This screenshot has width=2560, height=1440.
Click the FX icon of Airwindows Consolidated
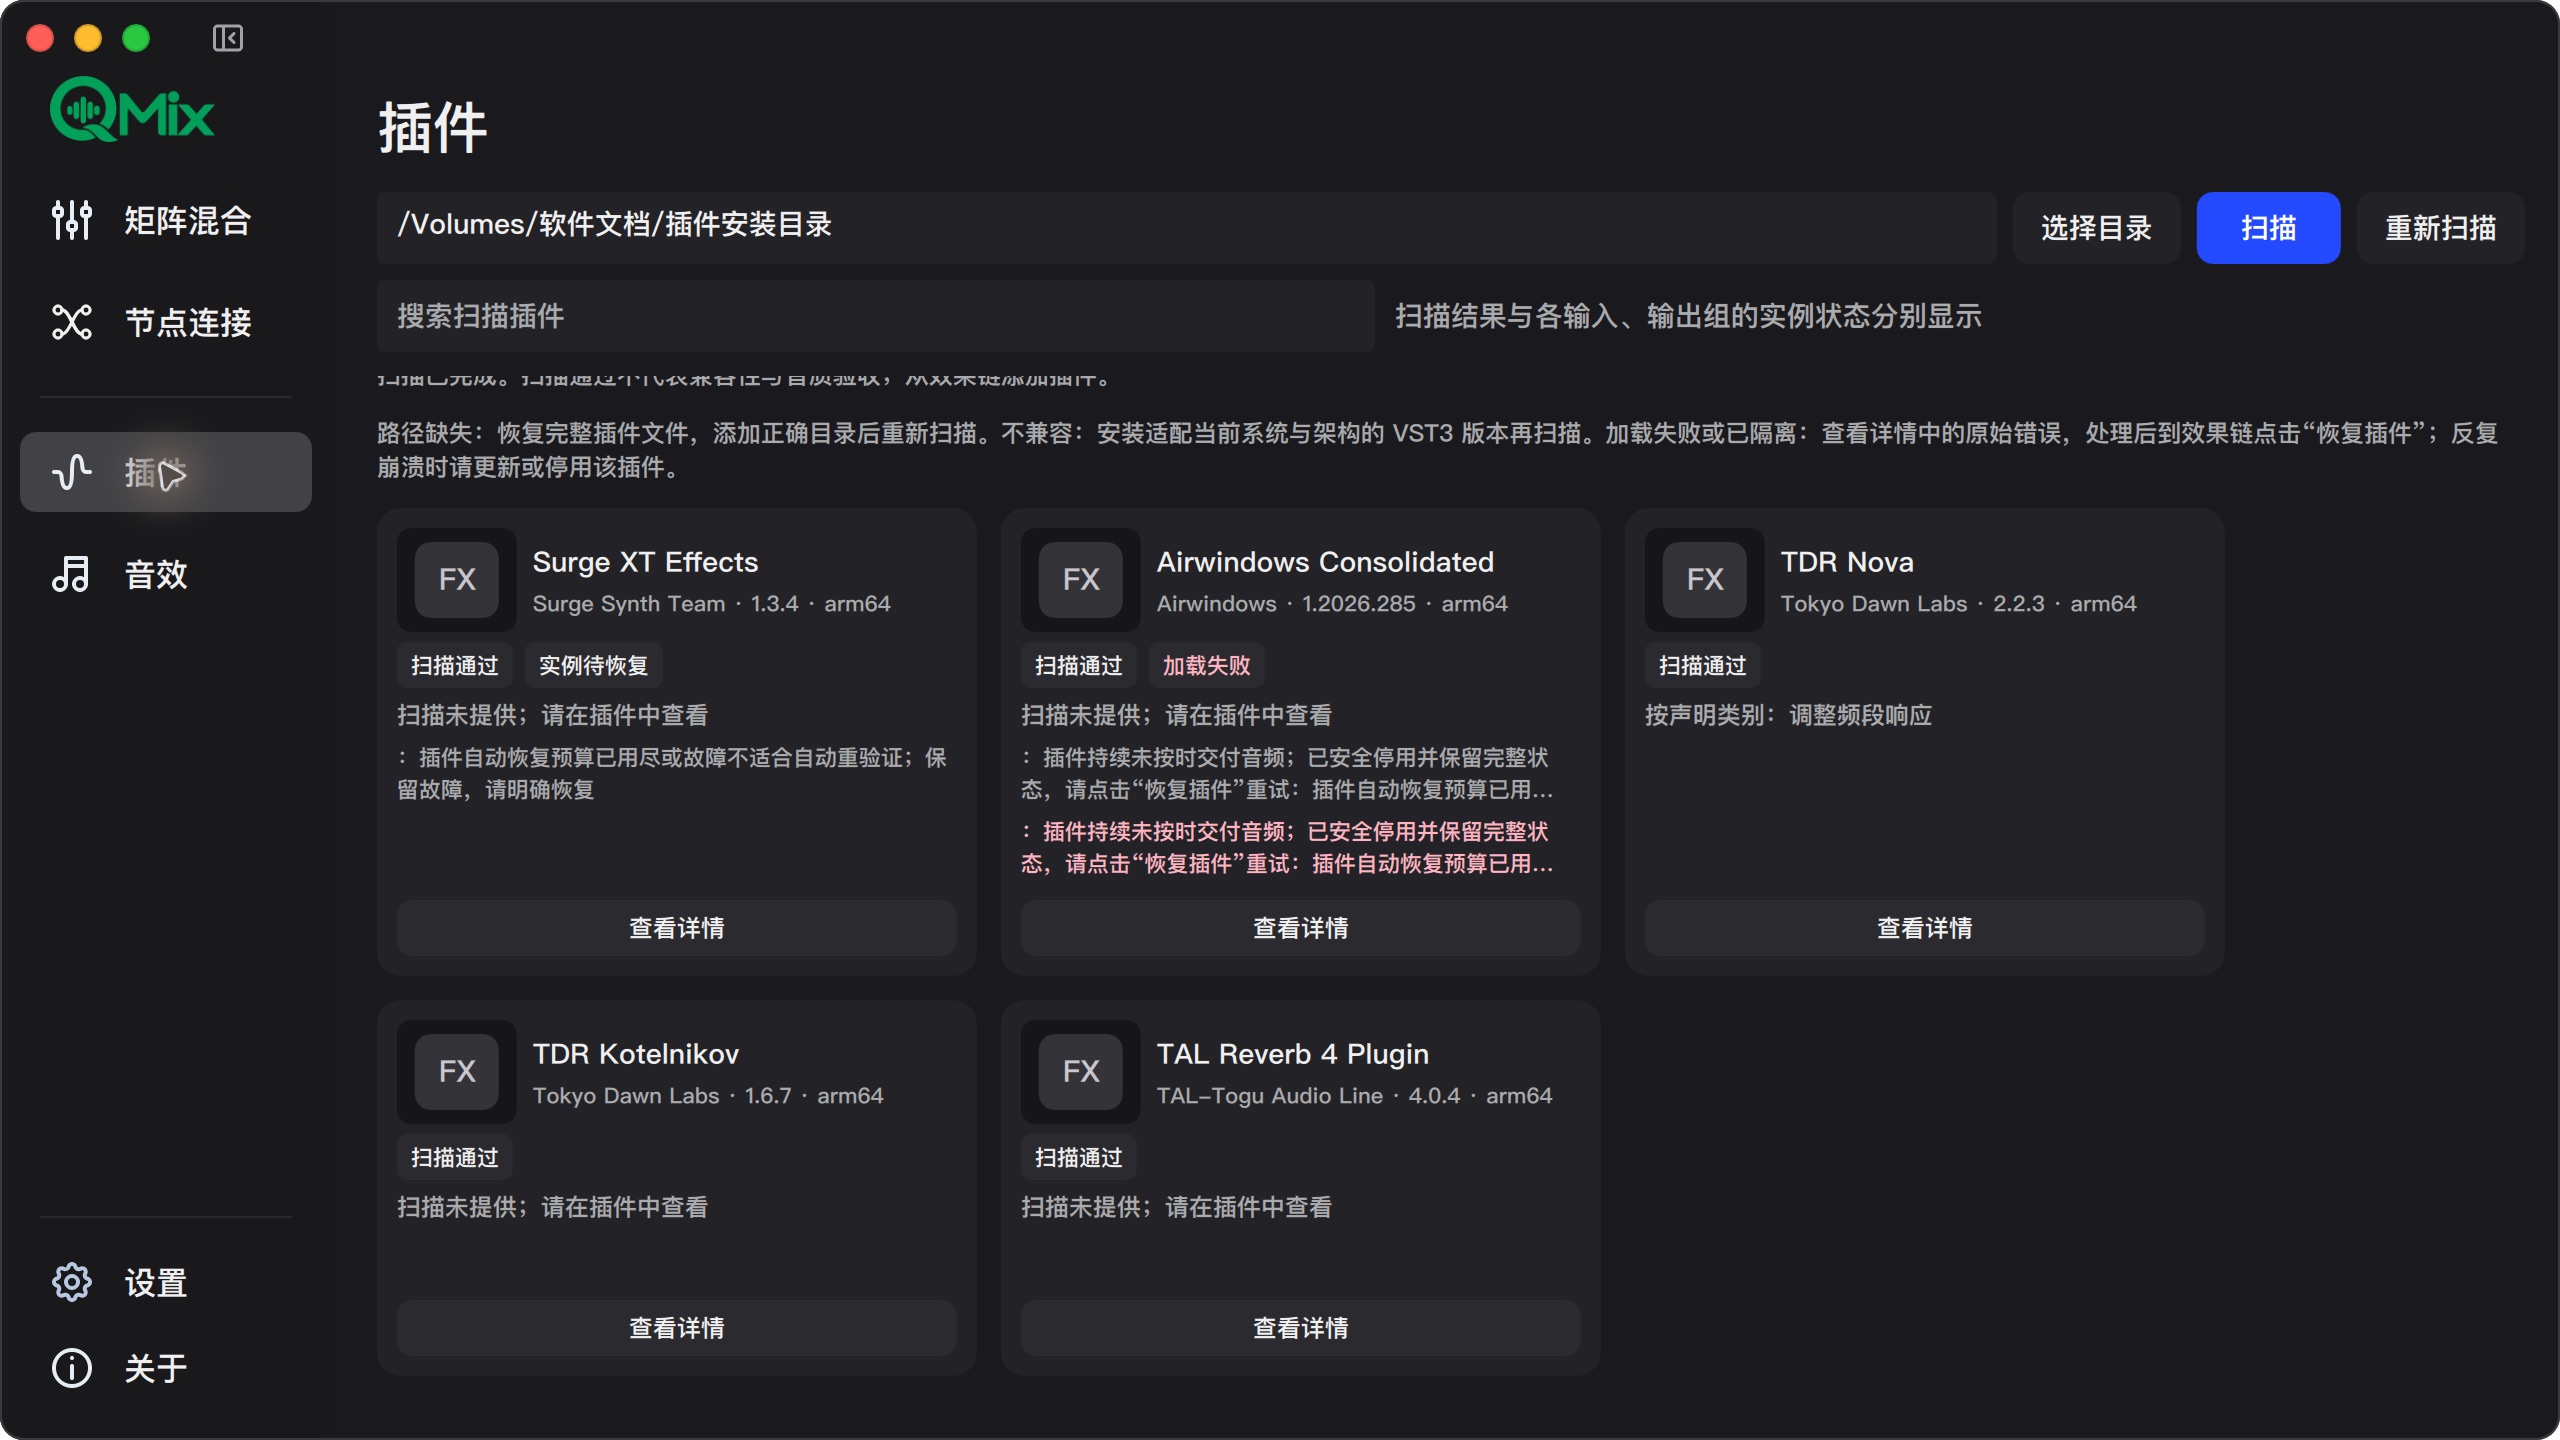tap(1081, 579)
